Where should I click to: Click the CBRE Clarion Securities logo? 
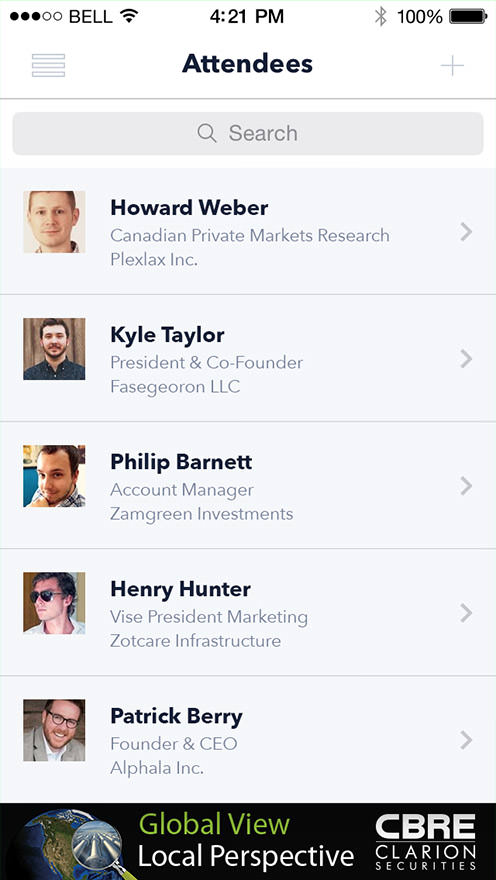pyautogui.click(x=425, y=842)
